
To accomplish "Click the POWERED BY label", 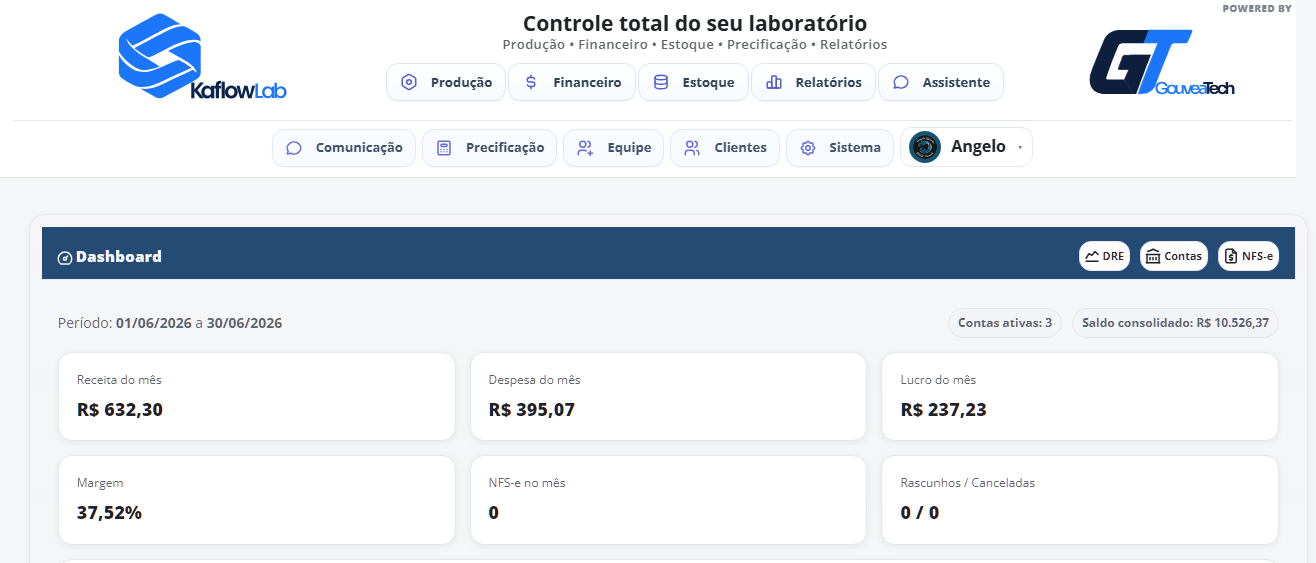I will (x=1257, y=8).
